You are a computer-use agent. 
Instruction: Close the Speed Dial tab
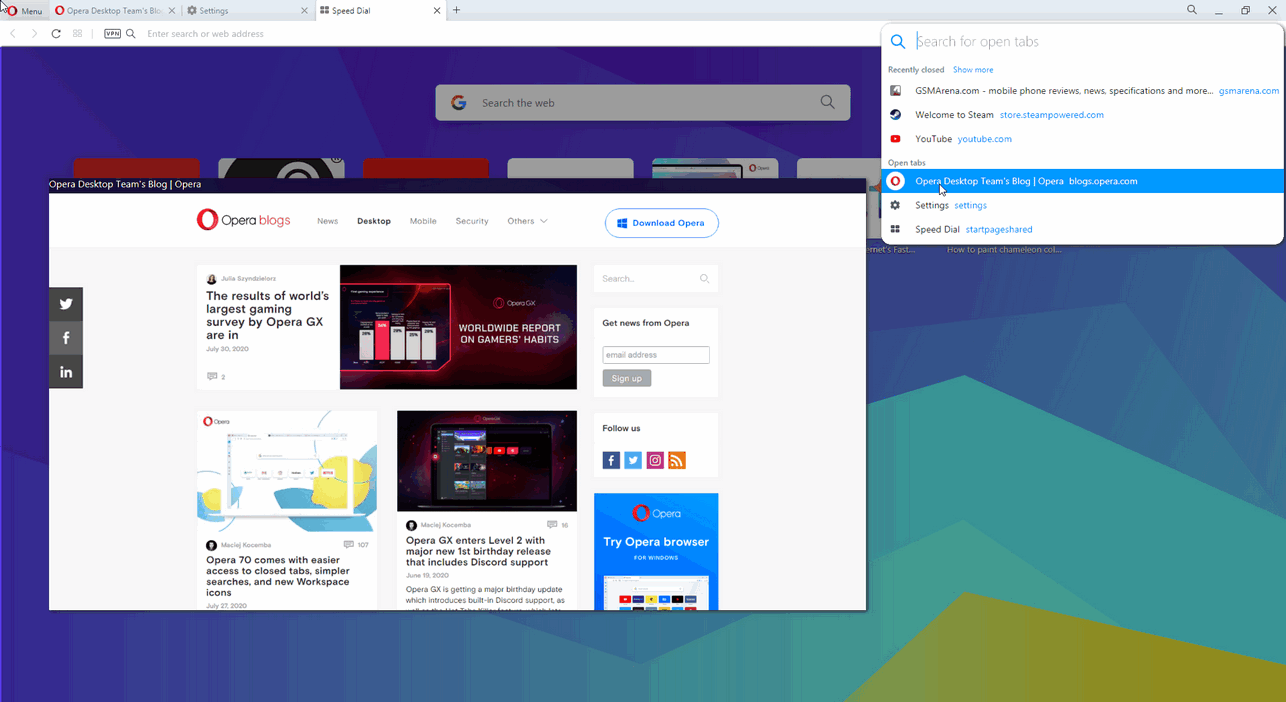click(x=438, y=11)
